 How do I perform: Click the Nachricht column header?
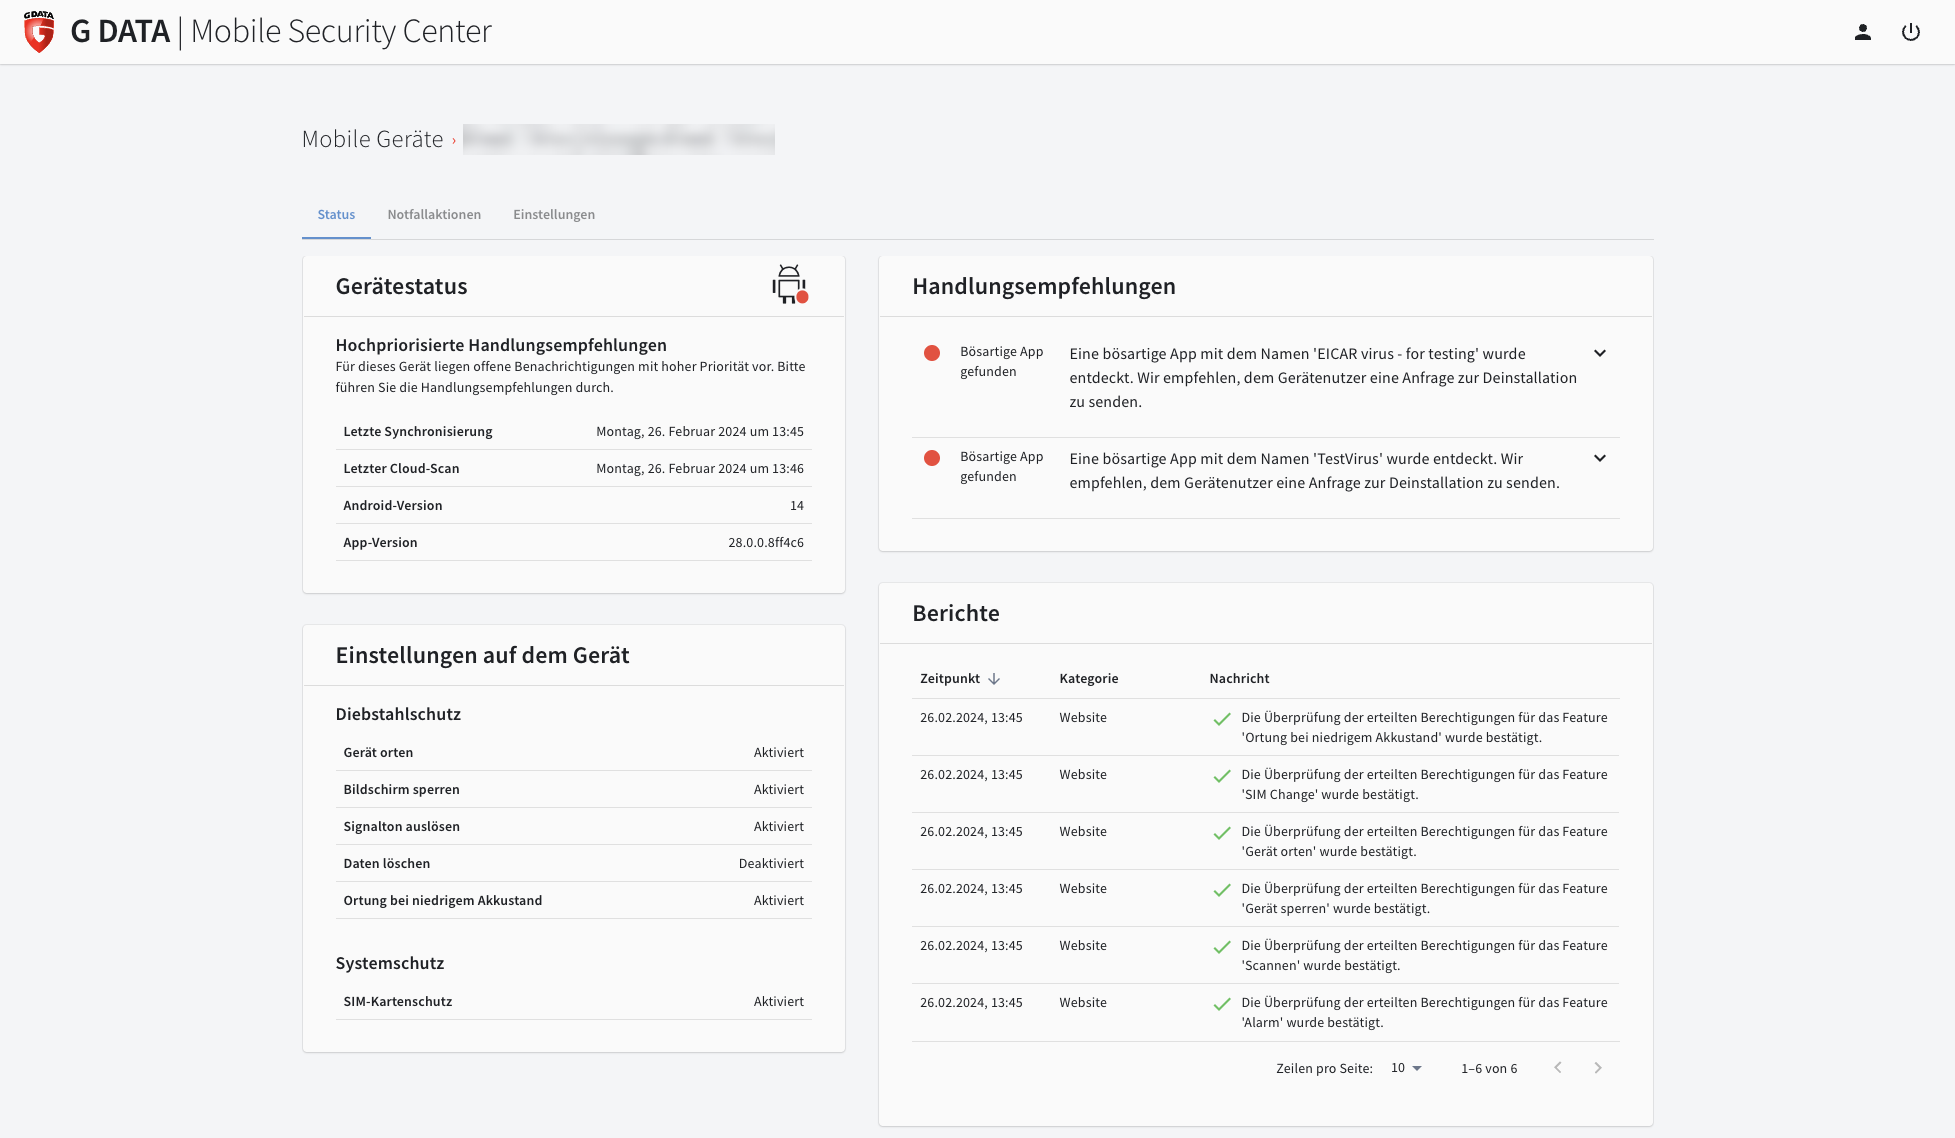(1239, 679)
